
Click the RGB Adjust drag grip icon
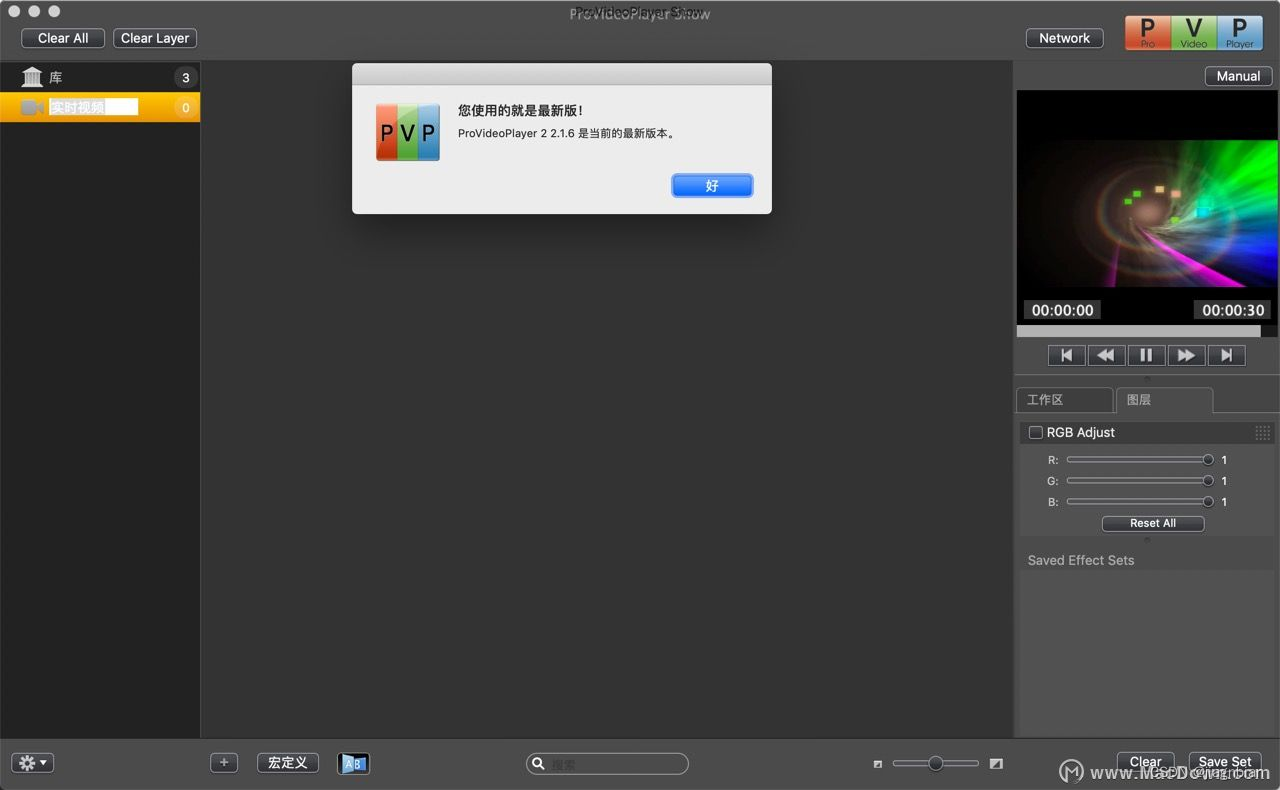[1263, 433]
